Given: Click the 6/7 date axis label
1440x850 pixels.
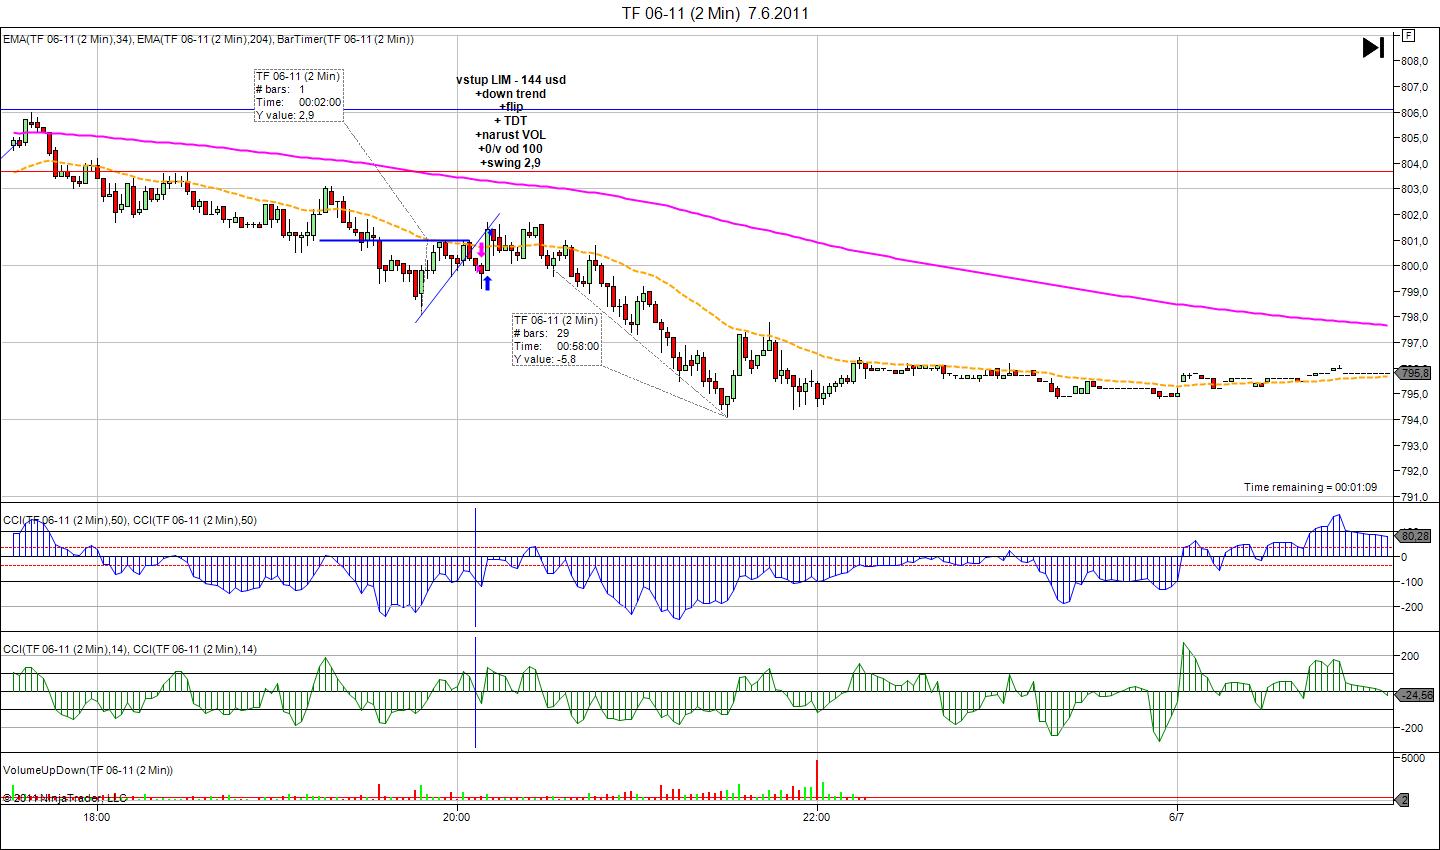Looking at the screenshot, I should point(1177,817).
